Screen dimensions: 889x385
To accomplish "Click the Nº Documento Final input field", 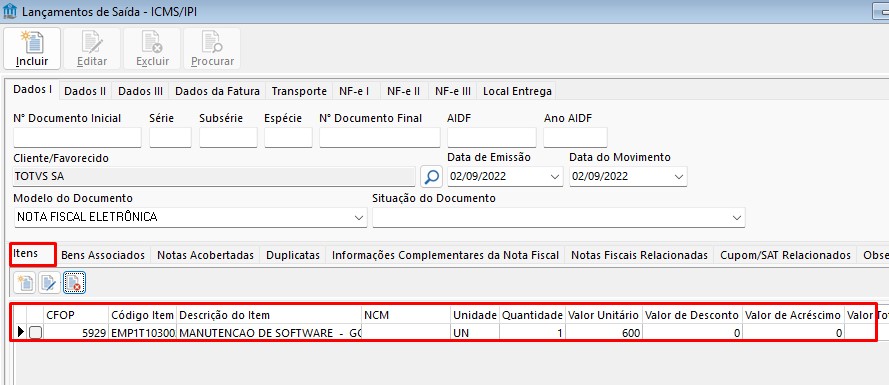I will tap(379, 138).
